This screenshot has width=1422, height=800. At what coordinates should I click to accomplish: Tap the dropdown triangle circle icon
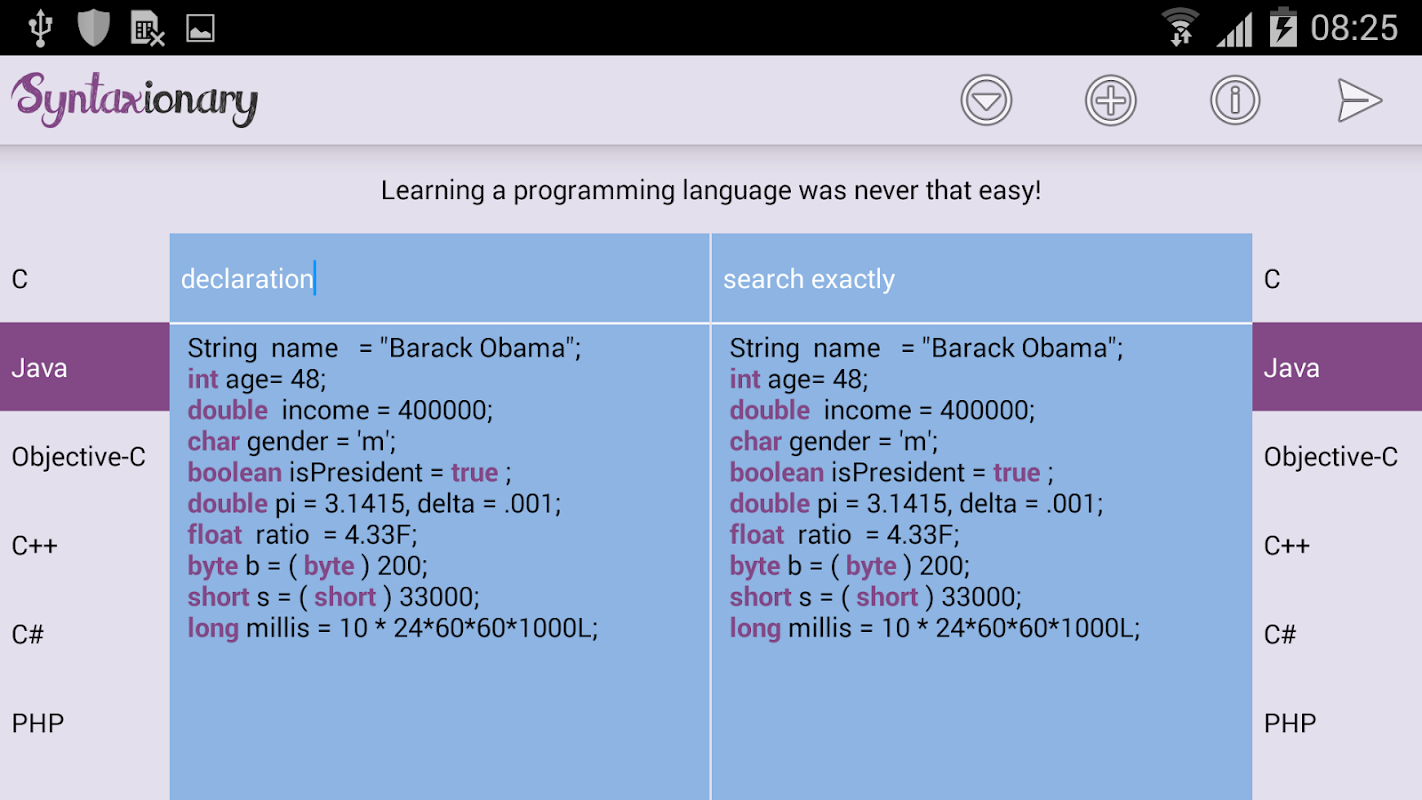(986, 101)
